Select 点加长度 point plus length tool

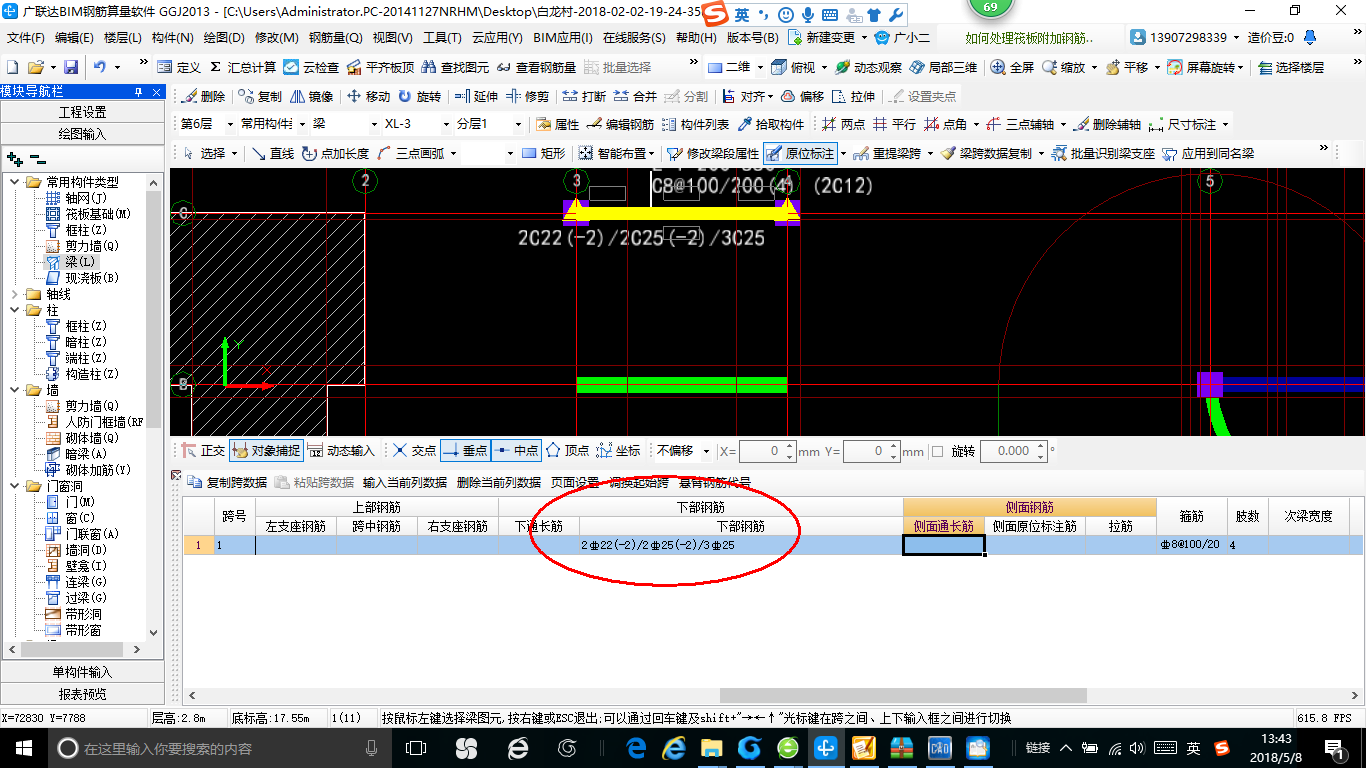[335, 153]
